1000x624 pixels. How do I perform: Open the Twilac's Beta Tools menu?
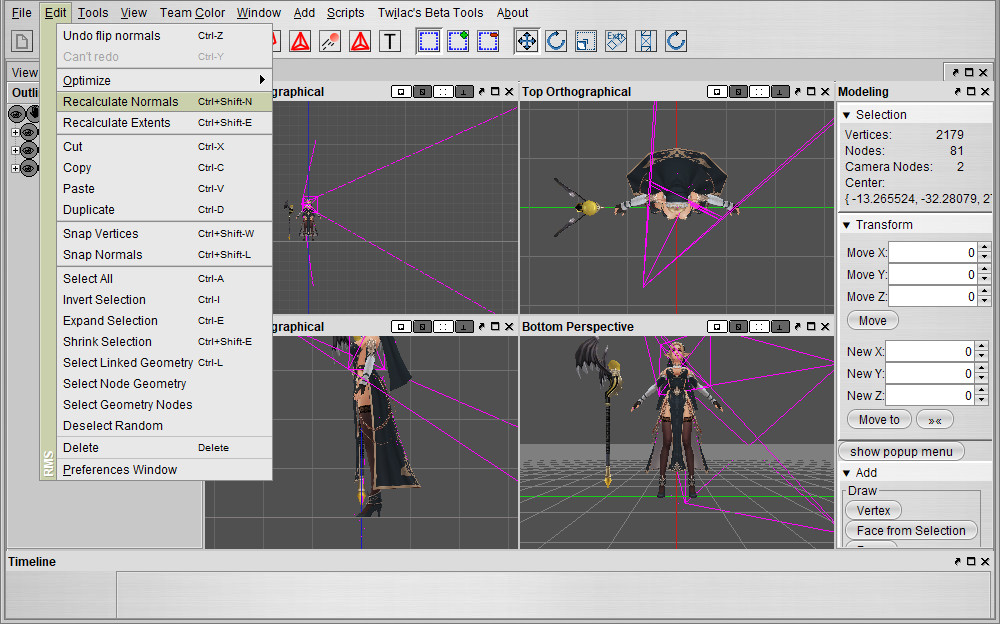click(430, 13)
